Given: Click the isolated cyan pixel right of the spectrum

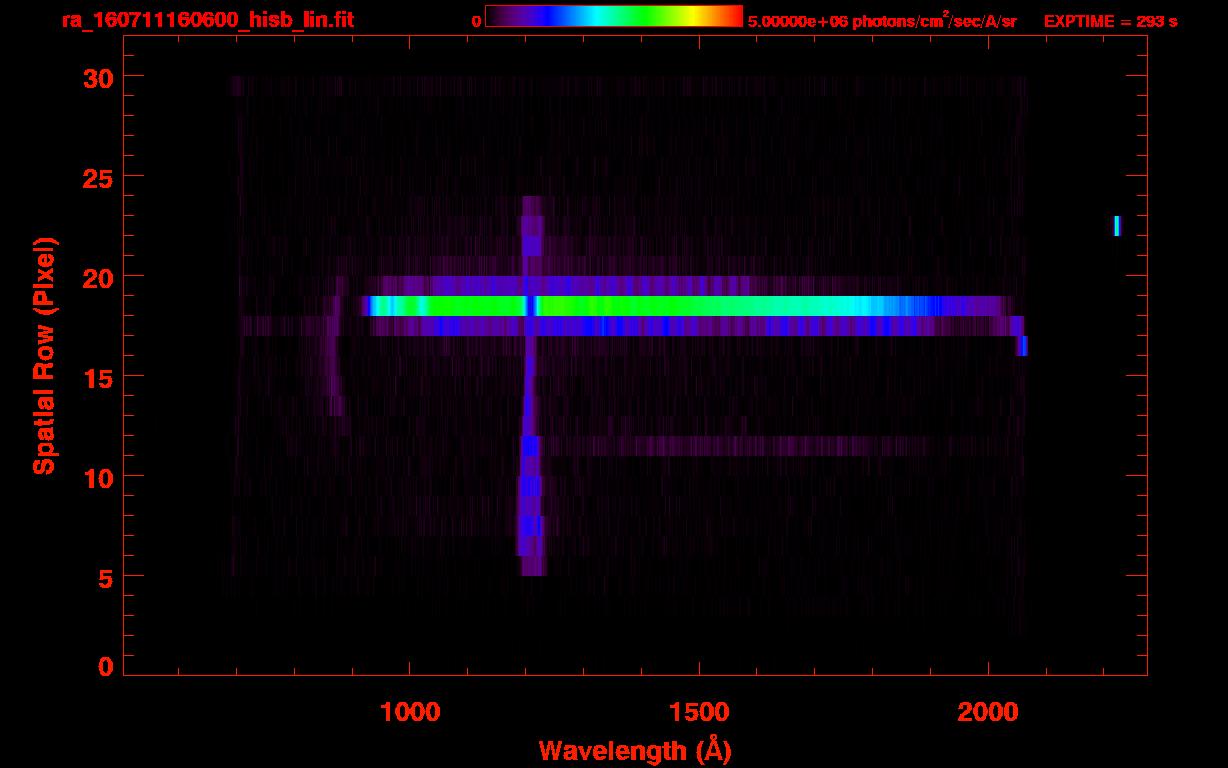Looking at the screenshot, I should (1117, 226).
